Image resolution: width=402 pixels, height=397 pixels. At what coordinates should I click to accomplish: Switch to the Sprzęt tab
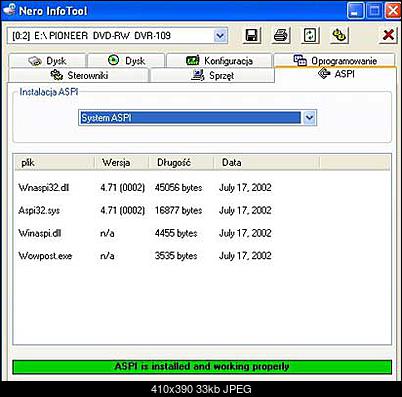(212, 75)
